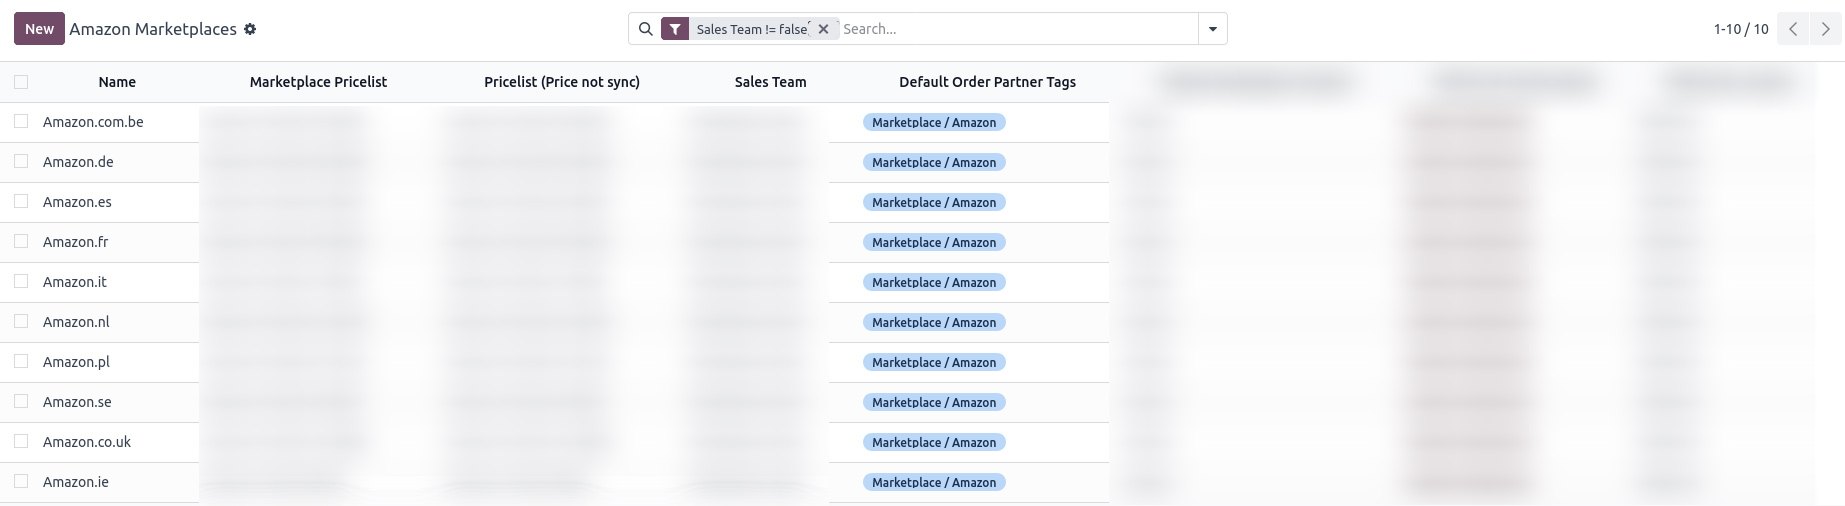Go to the next page of records
Viewport: 1845px width, 506px height.
(1825, 29)
